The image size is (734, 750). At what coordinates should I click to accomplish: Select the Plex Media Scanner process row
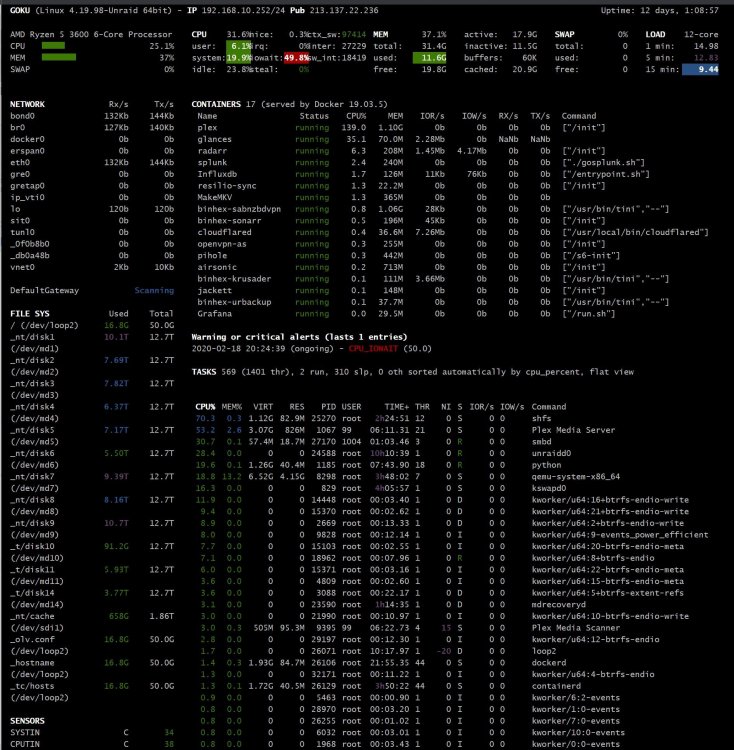[407, 628]
